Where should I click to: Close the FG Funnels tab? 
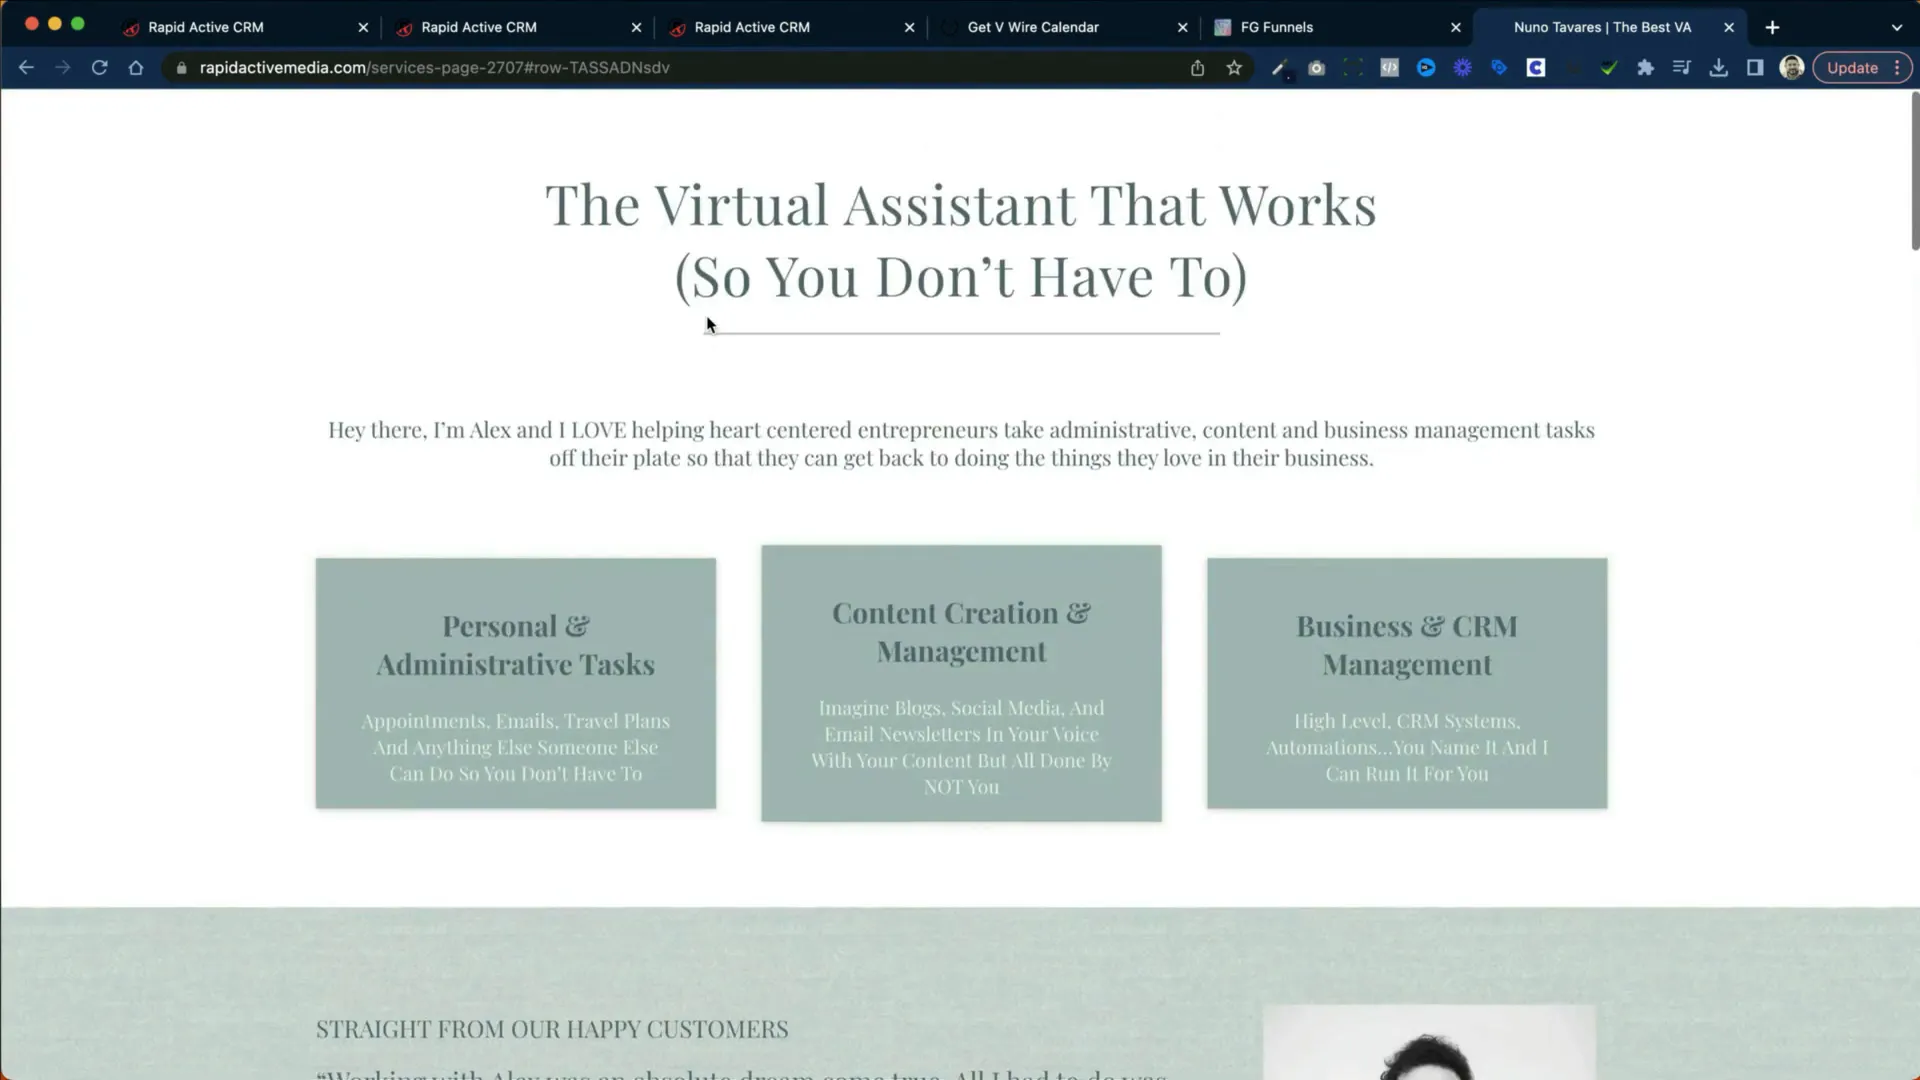coord(1455,27)
